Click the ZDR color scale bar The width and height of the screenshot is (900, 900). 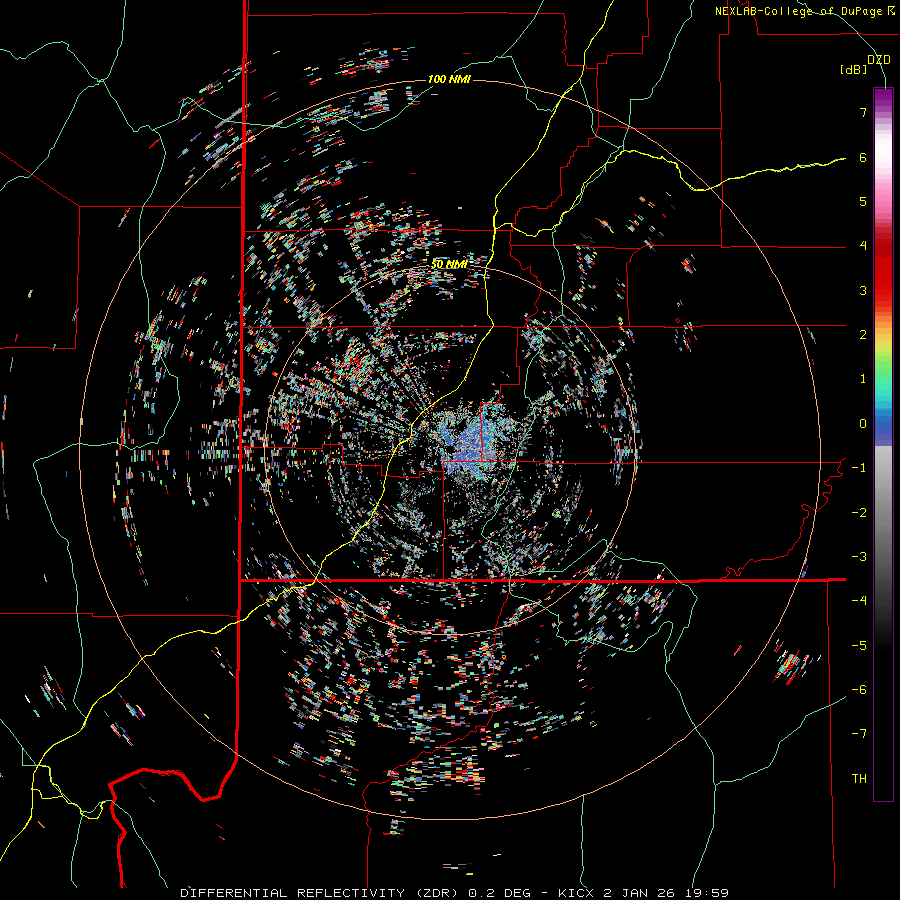coord(883,444)
